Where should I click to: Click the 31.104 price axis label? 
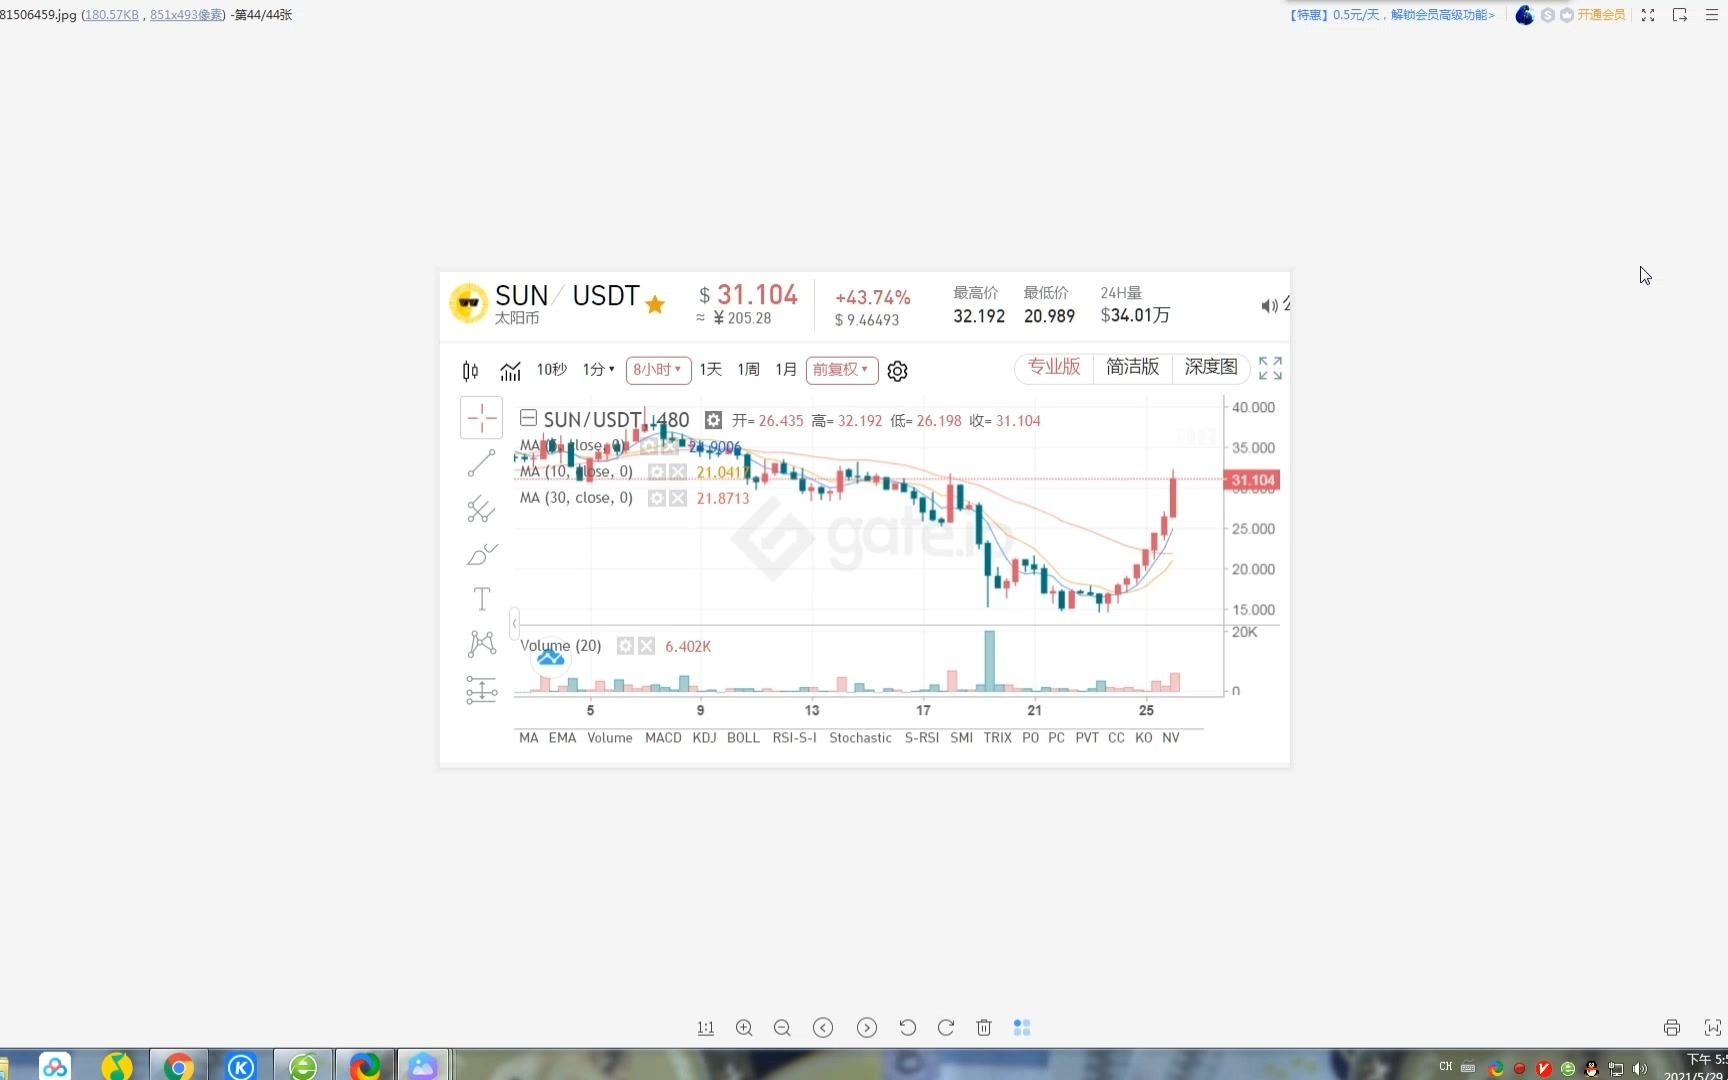coord(1252,480)
